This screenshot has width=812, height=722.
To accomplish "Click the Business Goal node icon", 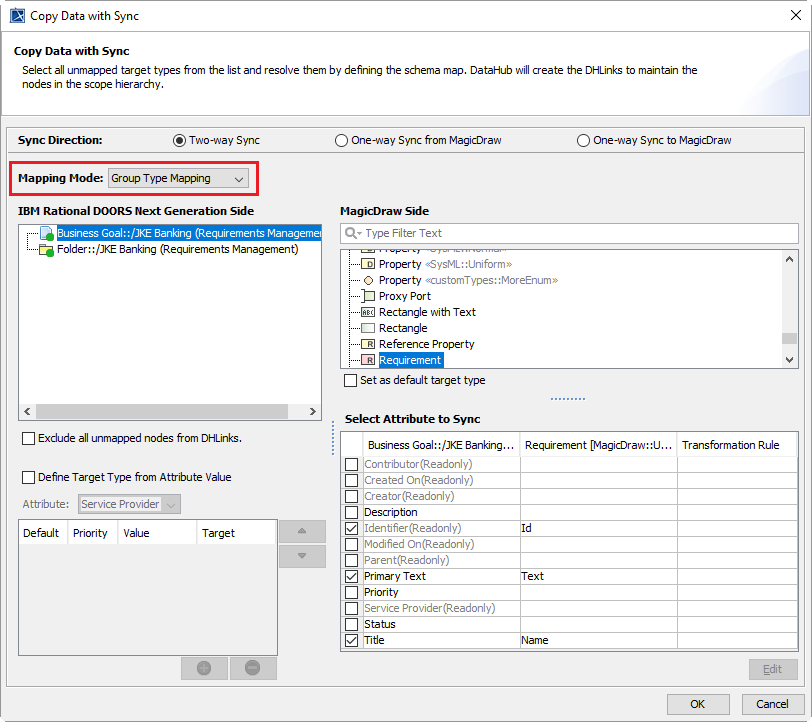I will pyautogui.click(x=46, y=234).
